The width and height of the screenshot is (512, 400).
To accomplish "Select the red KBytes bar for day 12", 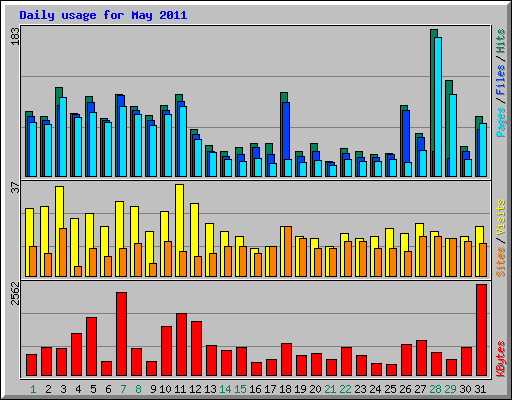I will click(x=196, y=349).
